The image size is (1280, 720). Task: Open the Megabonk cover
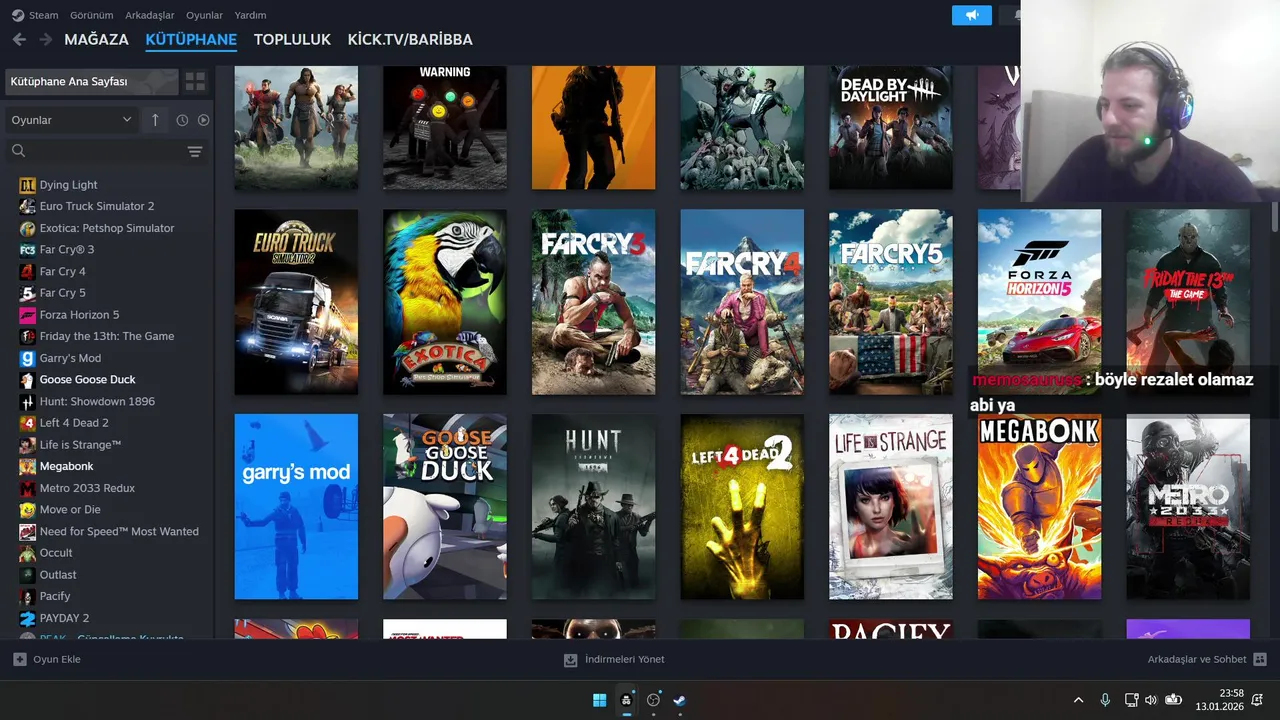pos(1040,507)
